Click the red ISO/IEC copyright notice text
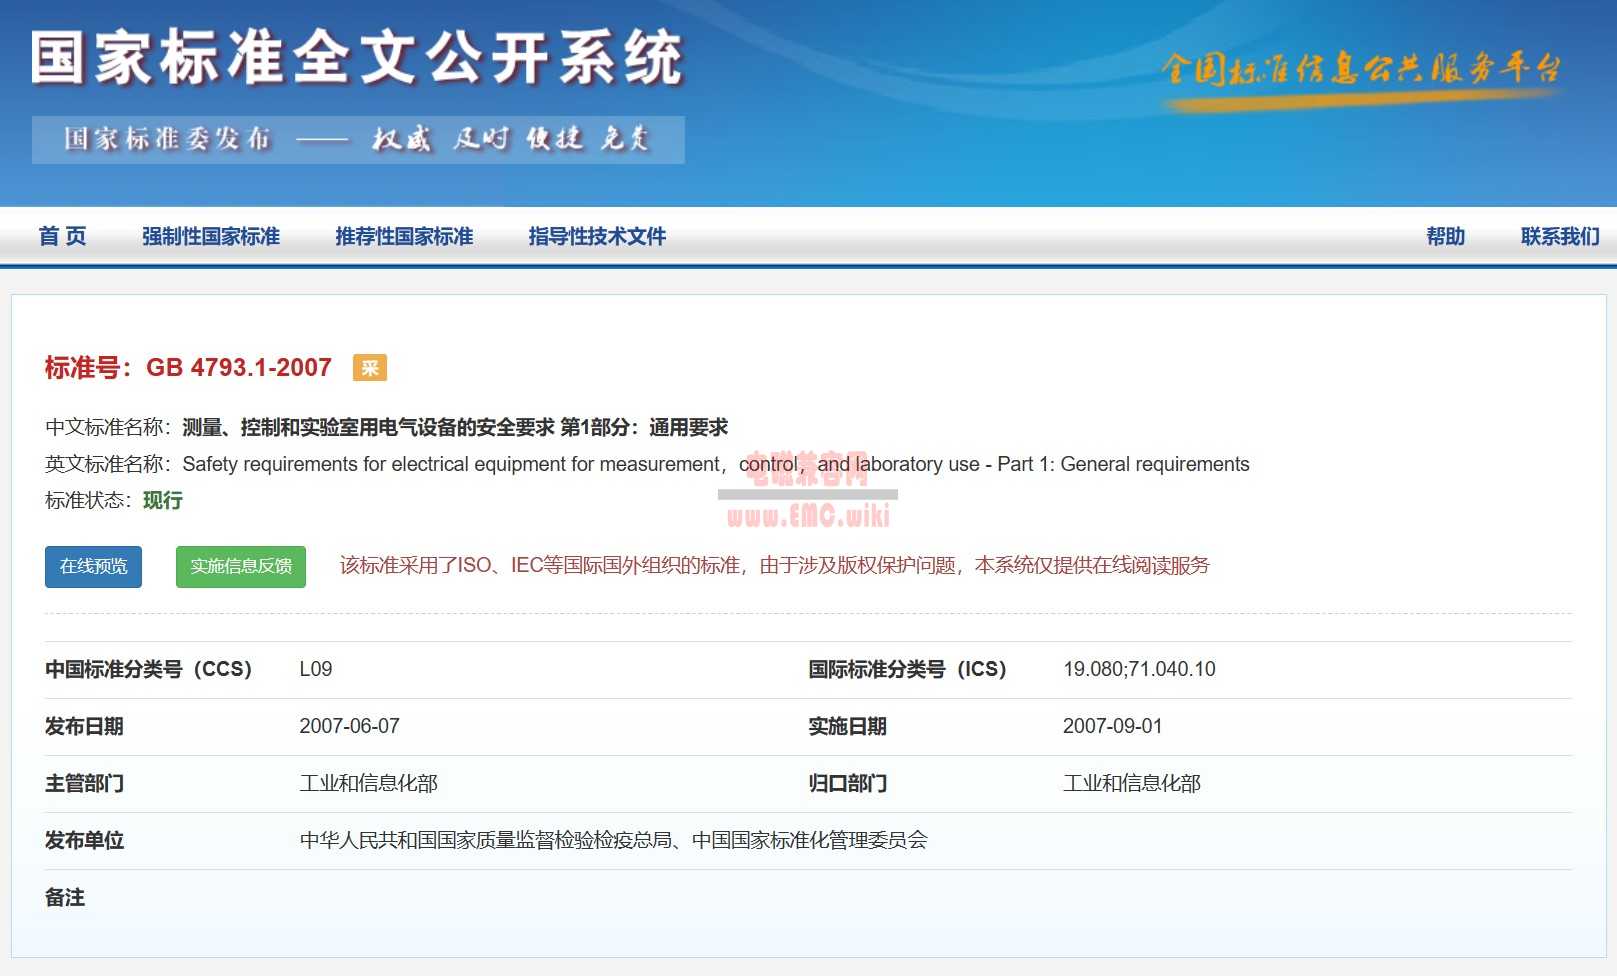 click(x=775, y=566)
